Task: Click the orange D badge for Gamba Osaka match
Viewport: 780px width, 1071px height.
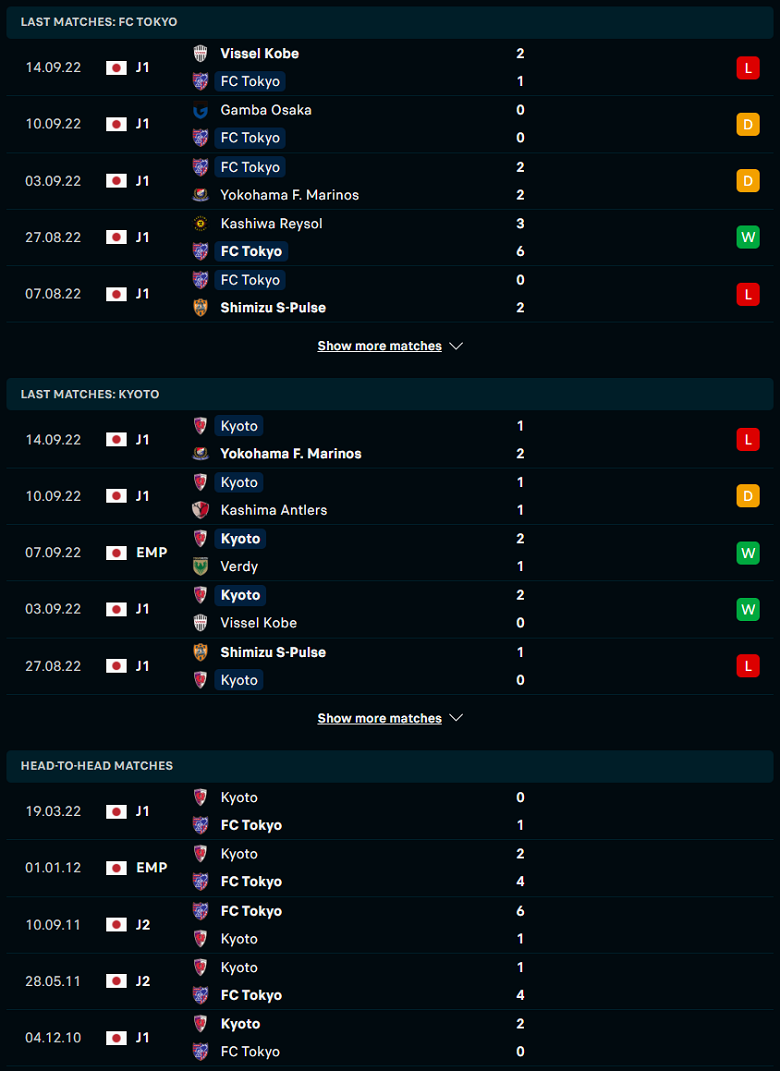Action: [x=748, y=124]
